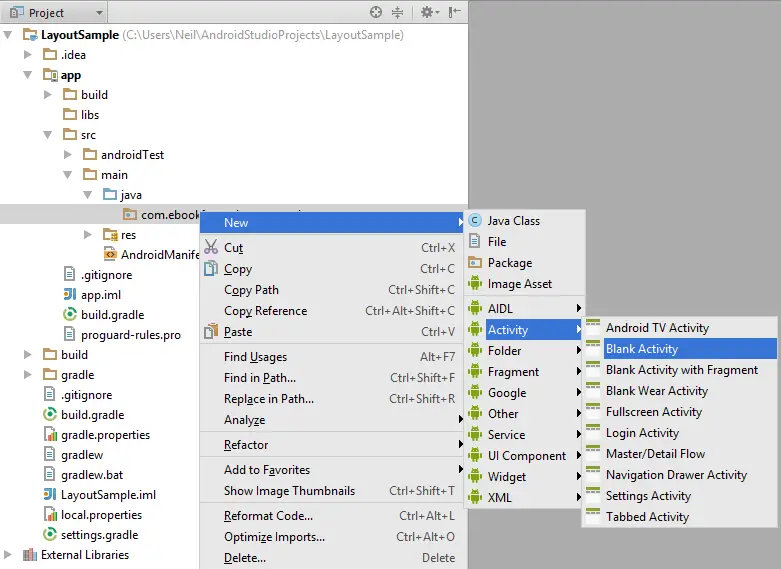Open the Project panel settings gear

[x=426, y=13]
